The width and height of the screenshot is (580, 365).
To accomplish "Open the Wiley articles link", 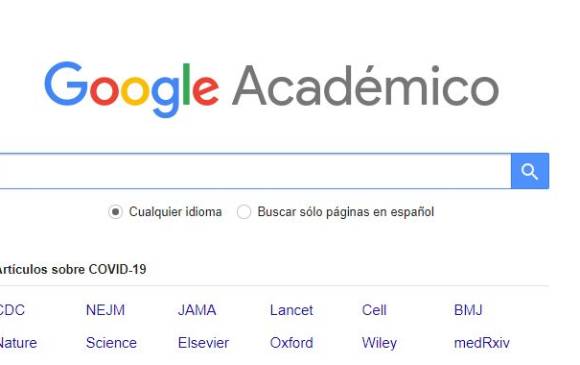I will click(x=379, y=343).
